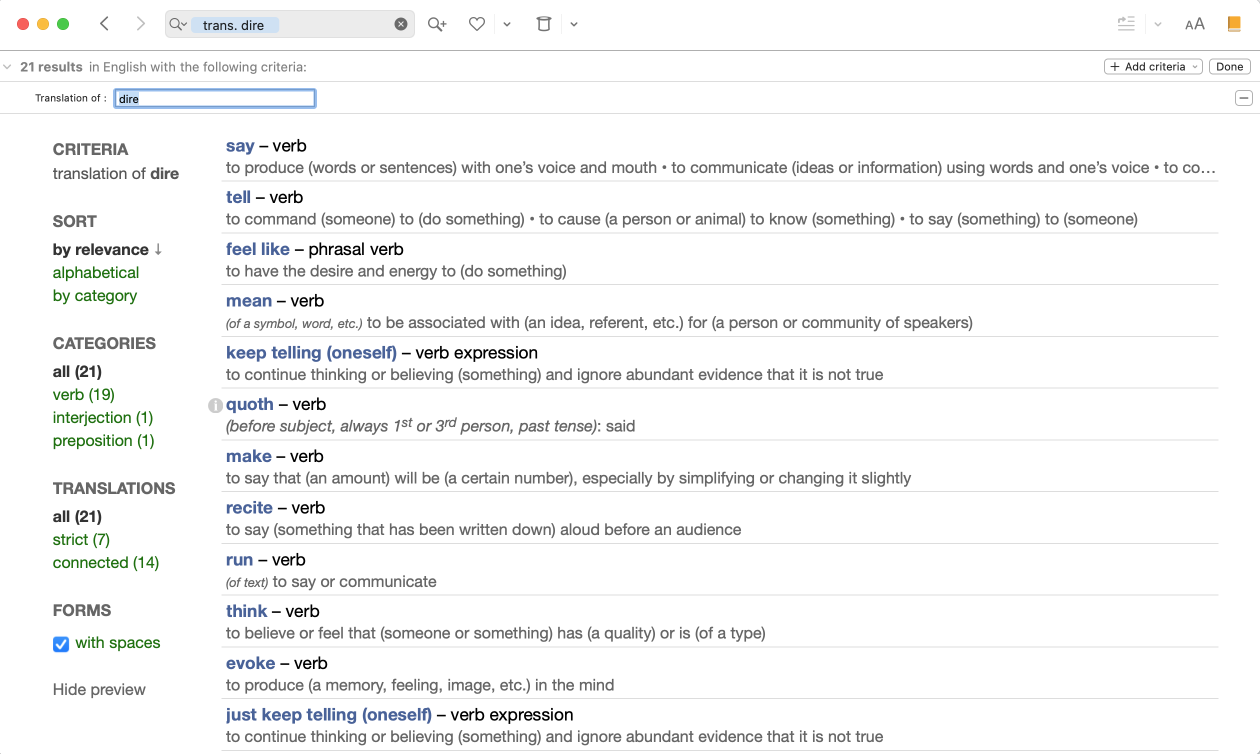Remove the criterion with the minus button
The image size is (1260, 754).
click(1243, 98)
